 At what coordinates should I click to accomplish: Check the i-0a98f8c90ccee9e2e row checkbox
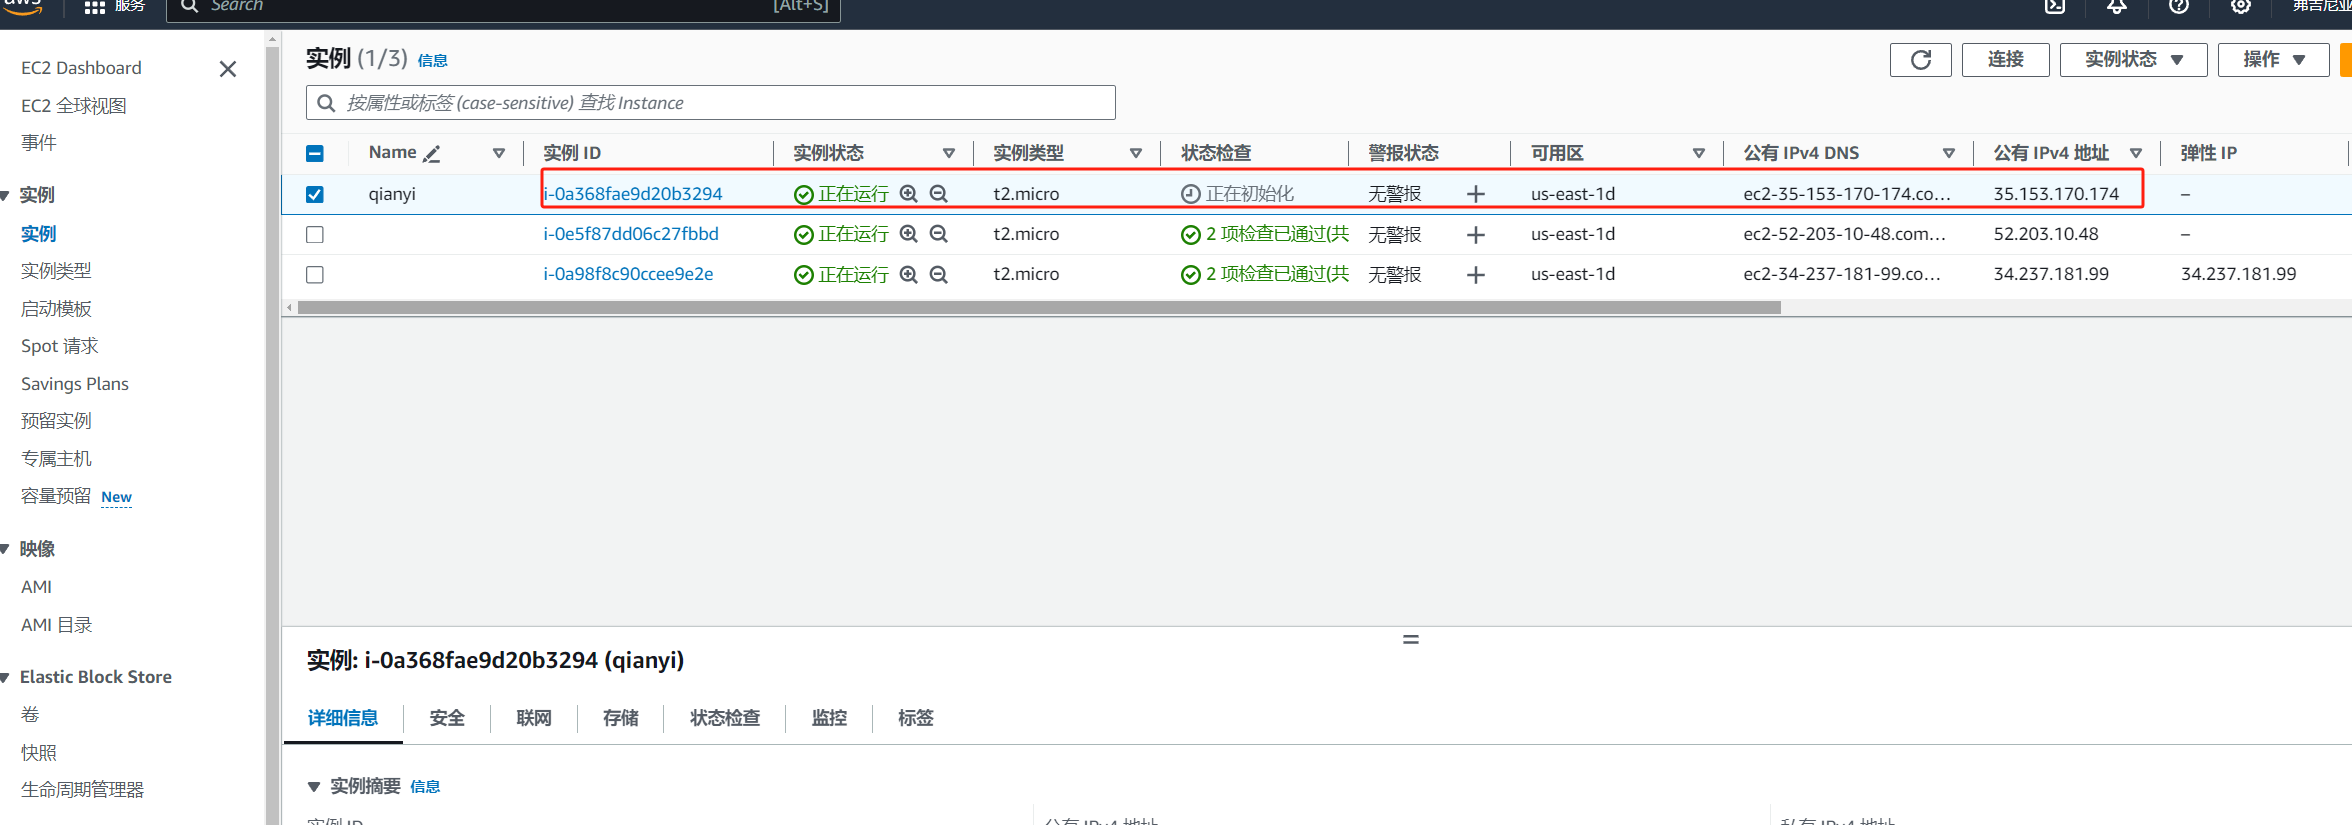(315, 274)
